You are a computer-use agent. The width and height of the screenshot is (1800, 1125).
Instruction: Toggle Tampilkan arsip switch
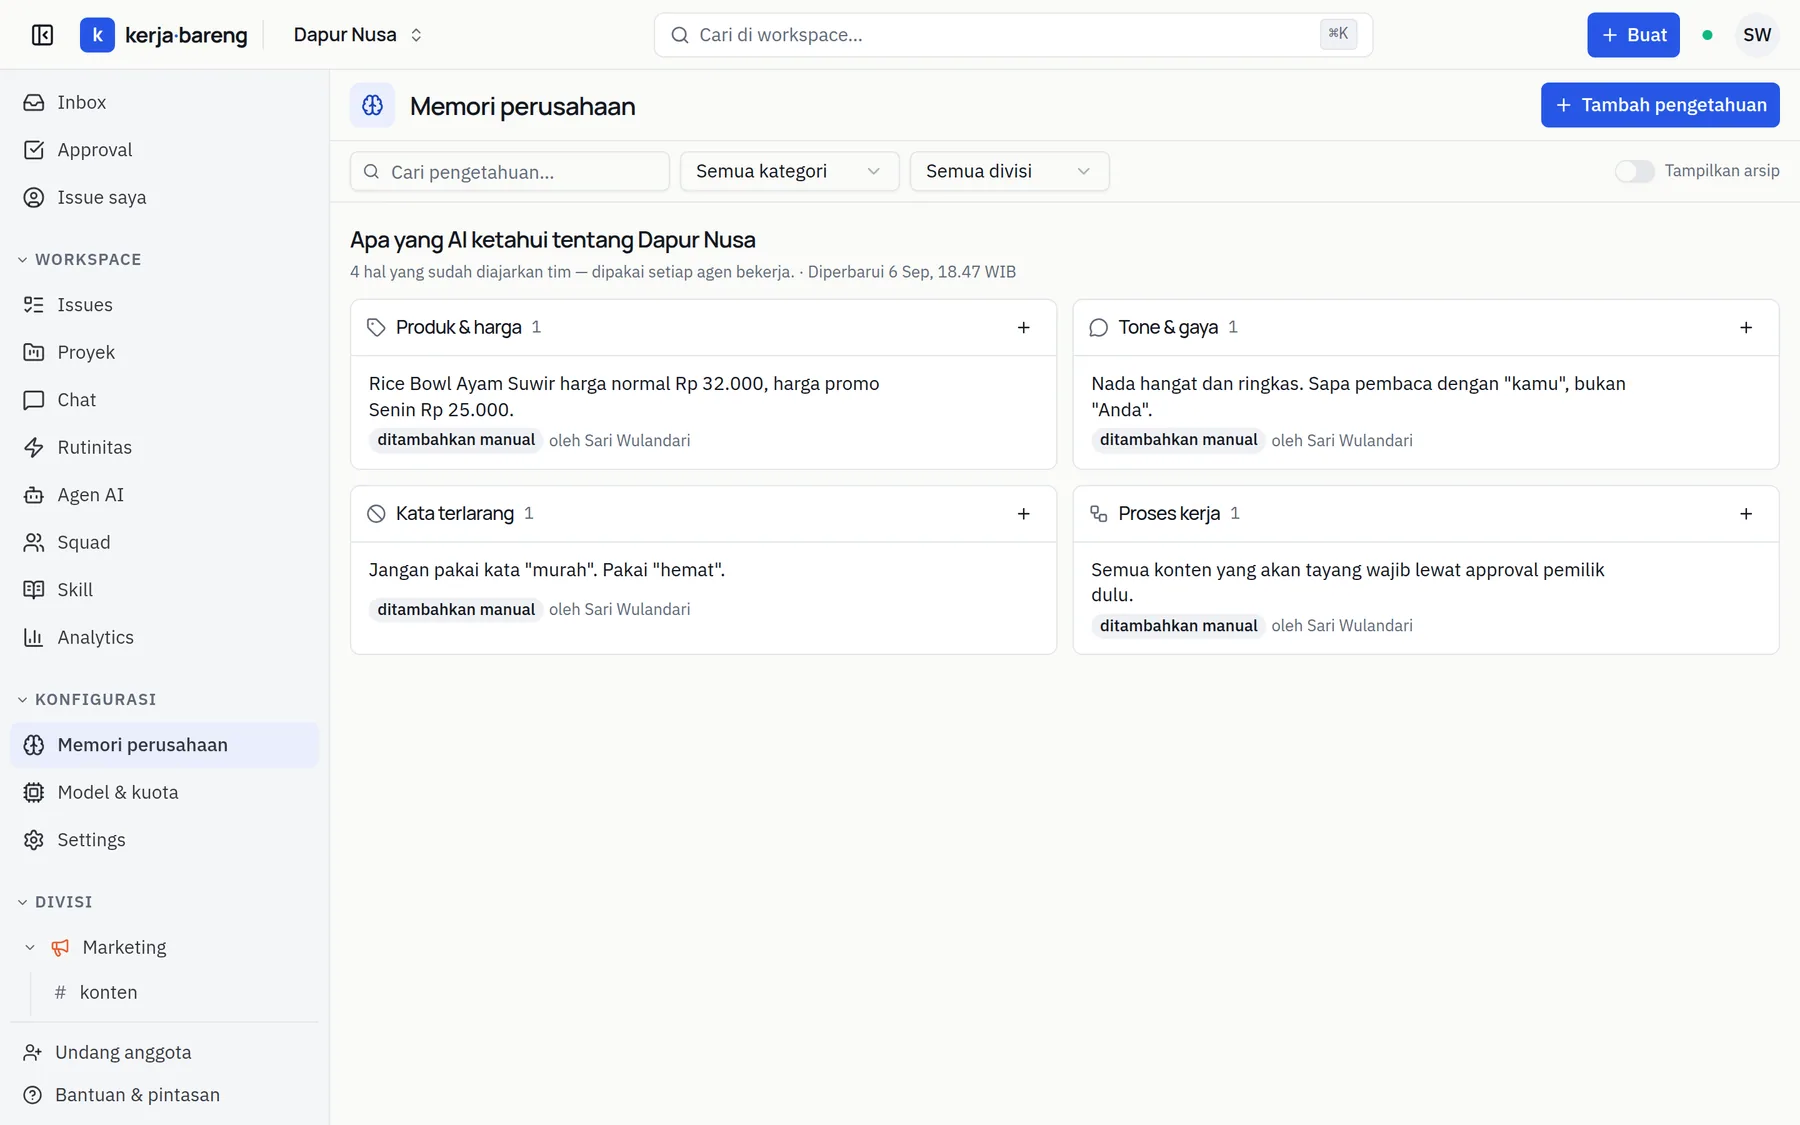[1634, 171]
